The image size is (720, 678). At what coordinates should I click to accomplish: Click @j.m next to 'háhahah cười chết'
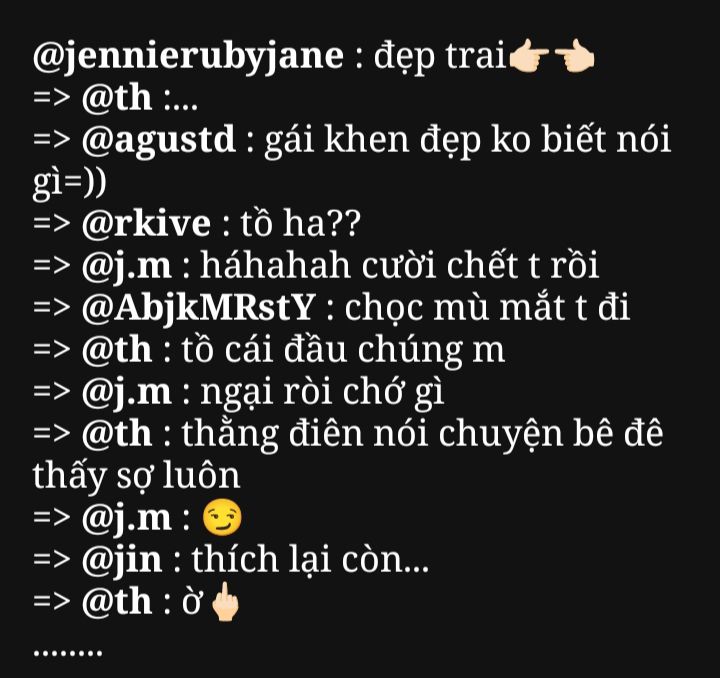coord(126,266)
